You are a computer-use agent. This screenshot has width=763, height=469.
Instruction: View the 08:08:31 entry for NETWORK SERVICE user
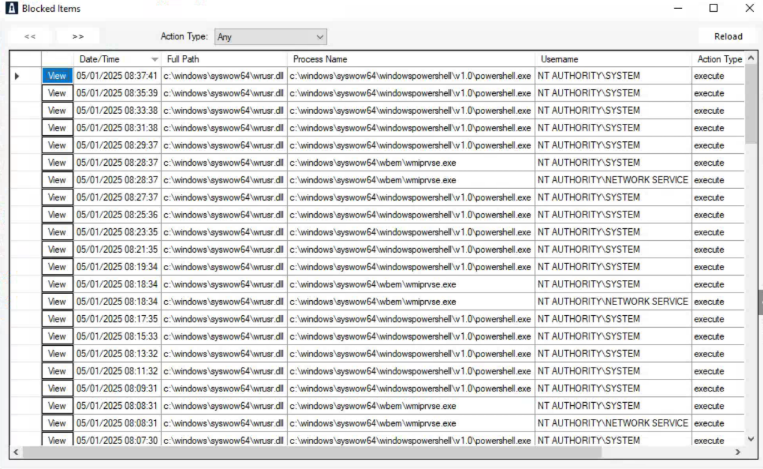click(57, 423)
